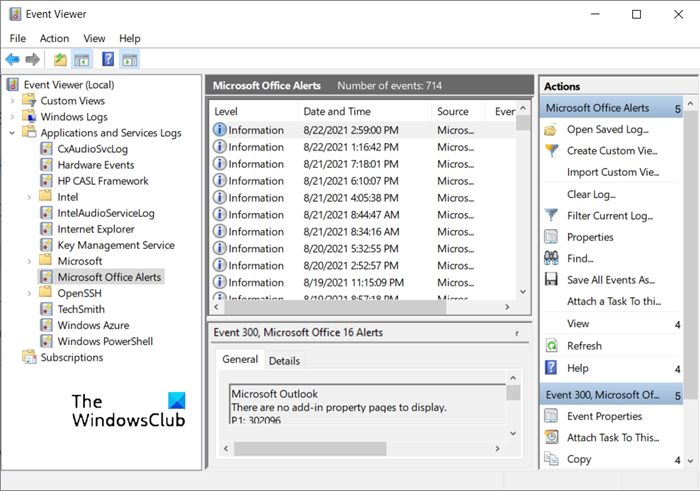Expand the OpenSSH folder node
The width and height of the screenshot is (700, 491).
pyautogui.click(x=29, y=293)
